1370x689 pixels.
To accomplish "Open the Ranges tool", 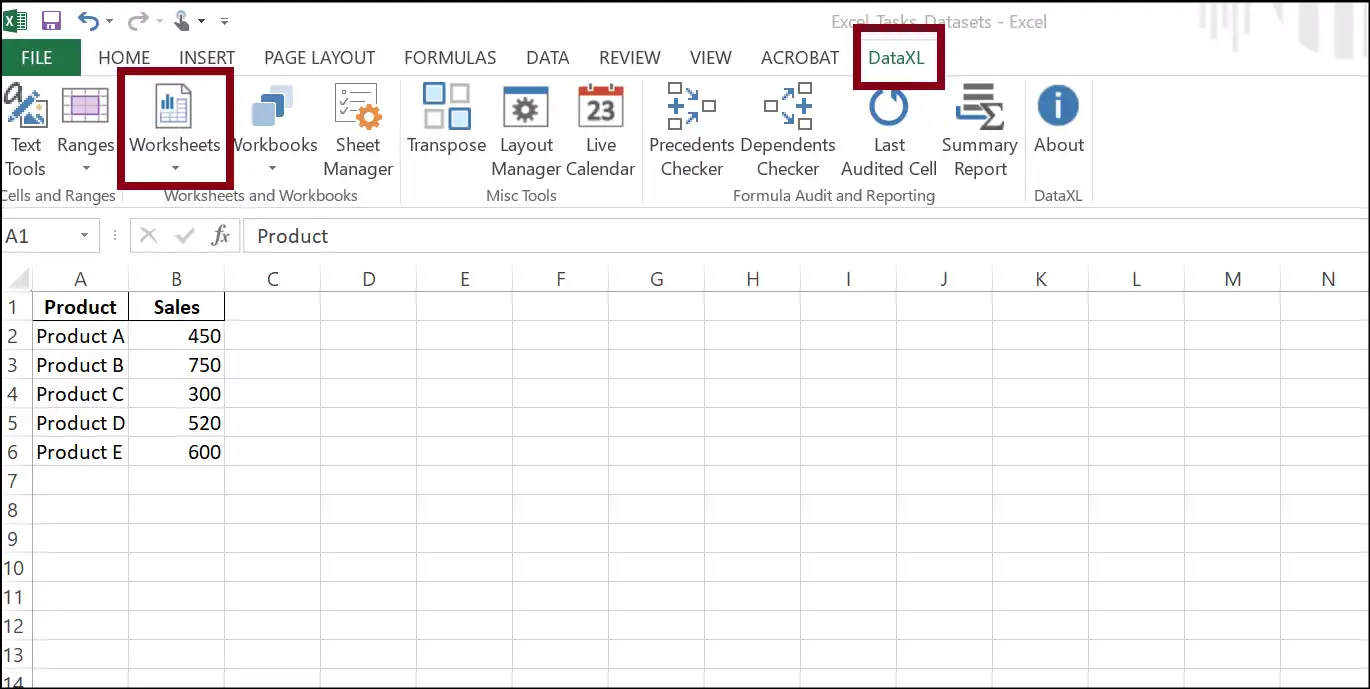I will tap(86, 131).
